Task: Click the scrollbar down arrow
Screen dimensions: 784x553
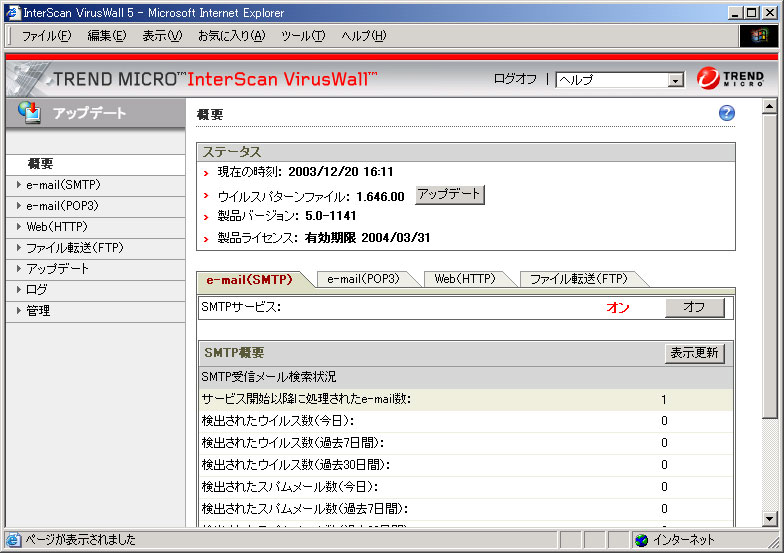Action: click(770, 519)
